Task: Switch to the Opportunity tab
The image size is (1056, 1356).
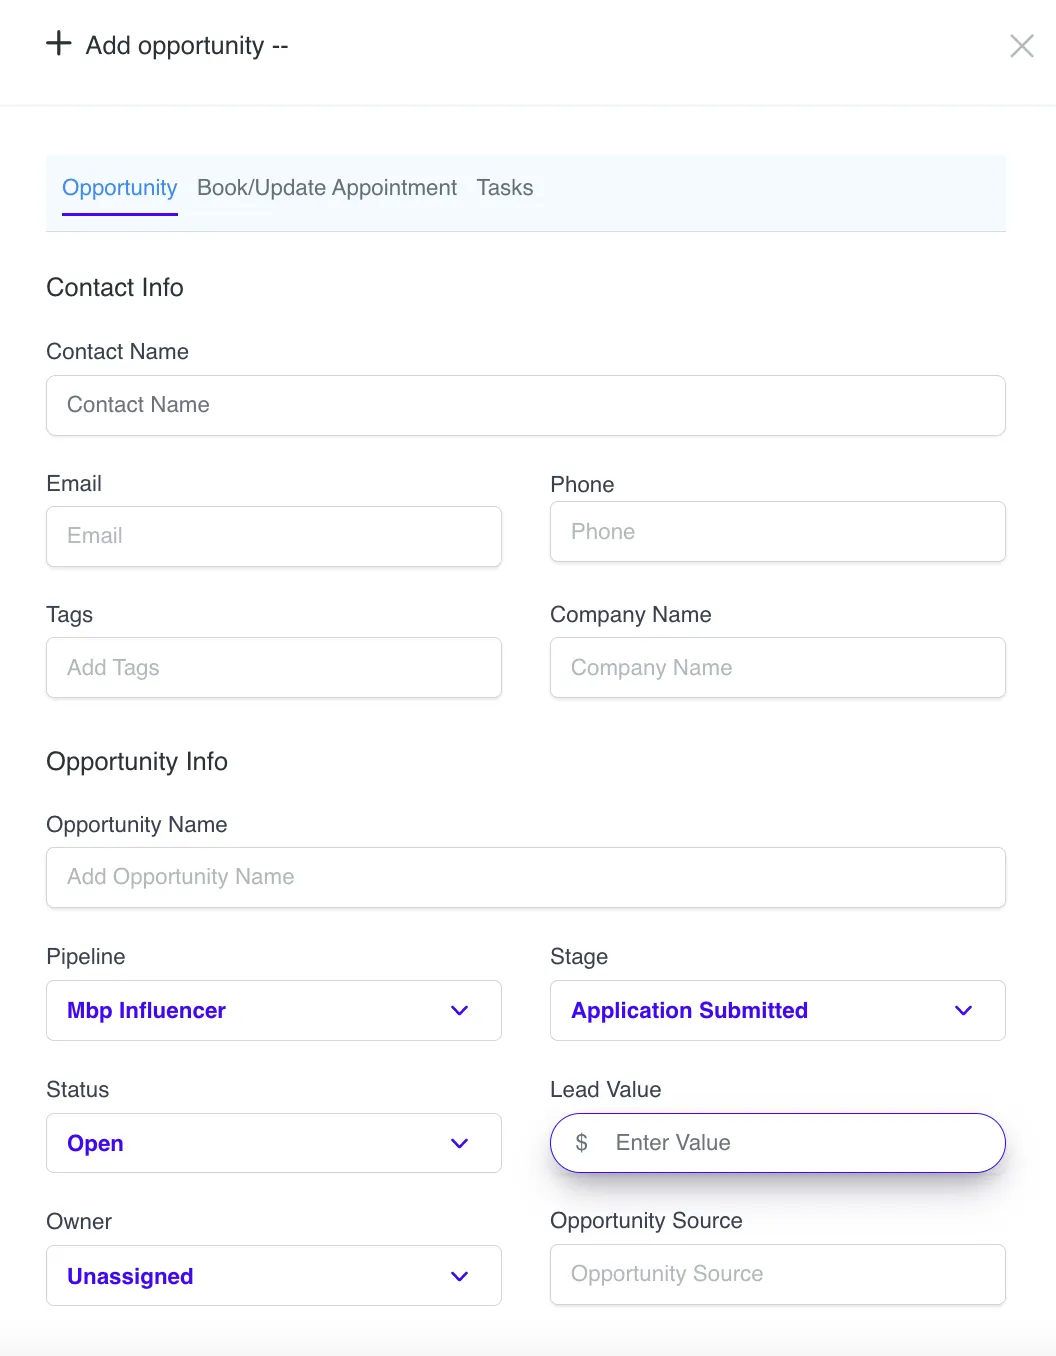Action: [x=119, y=188]
